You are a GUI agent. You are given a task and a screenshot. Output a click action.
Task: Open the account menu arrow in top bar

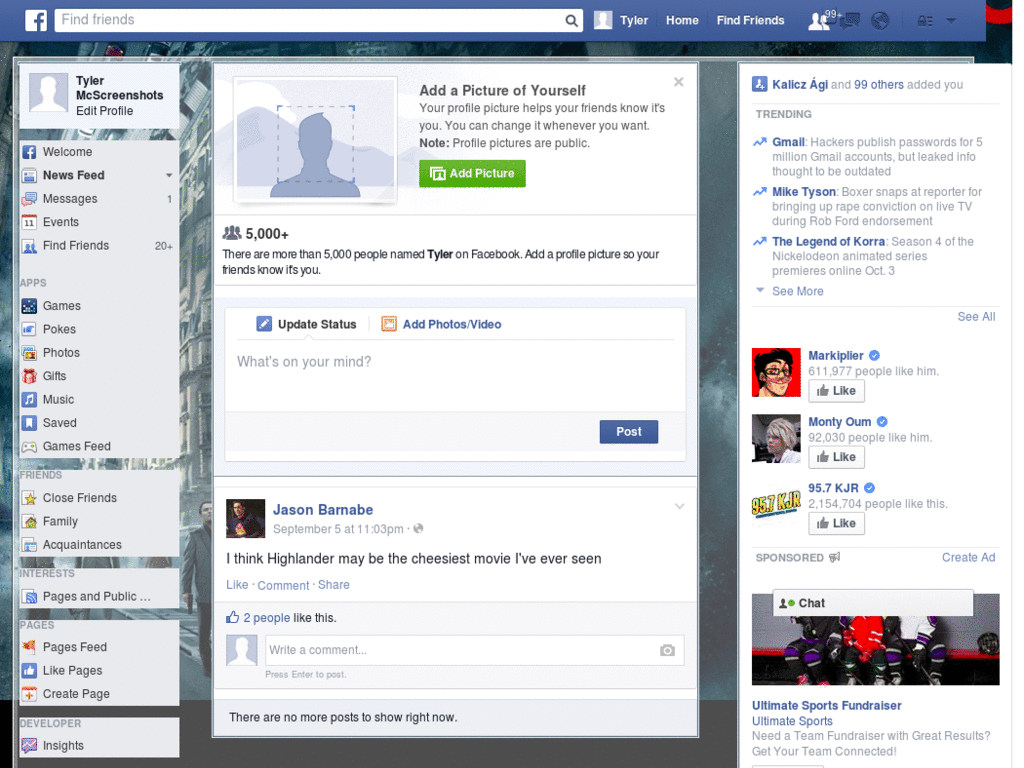(x=952, y=21)
